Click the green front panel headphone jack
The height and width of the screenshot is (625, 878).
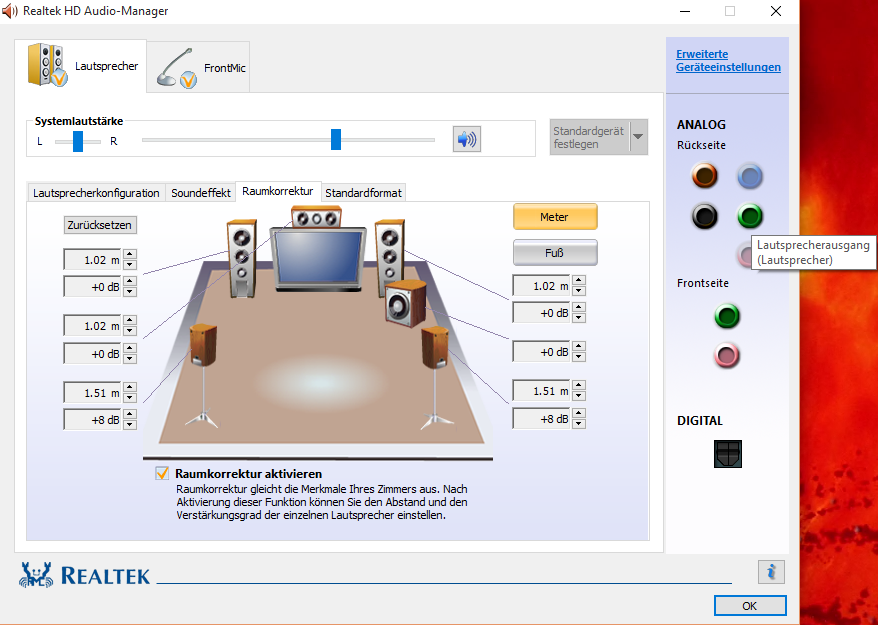[x=727, y=316]
